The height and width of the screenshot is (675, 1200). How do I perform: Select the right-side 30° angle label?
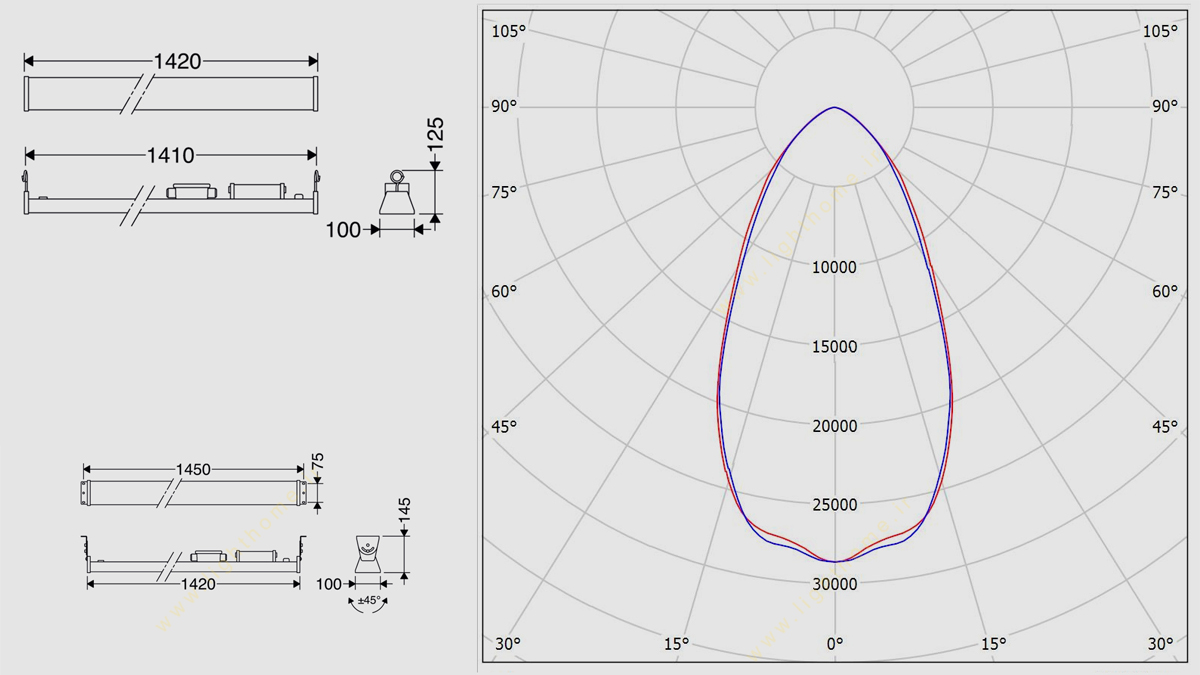[x=1160, y=643]
